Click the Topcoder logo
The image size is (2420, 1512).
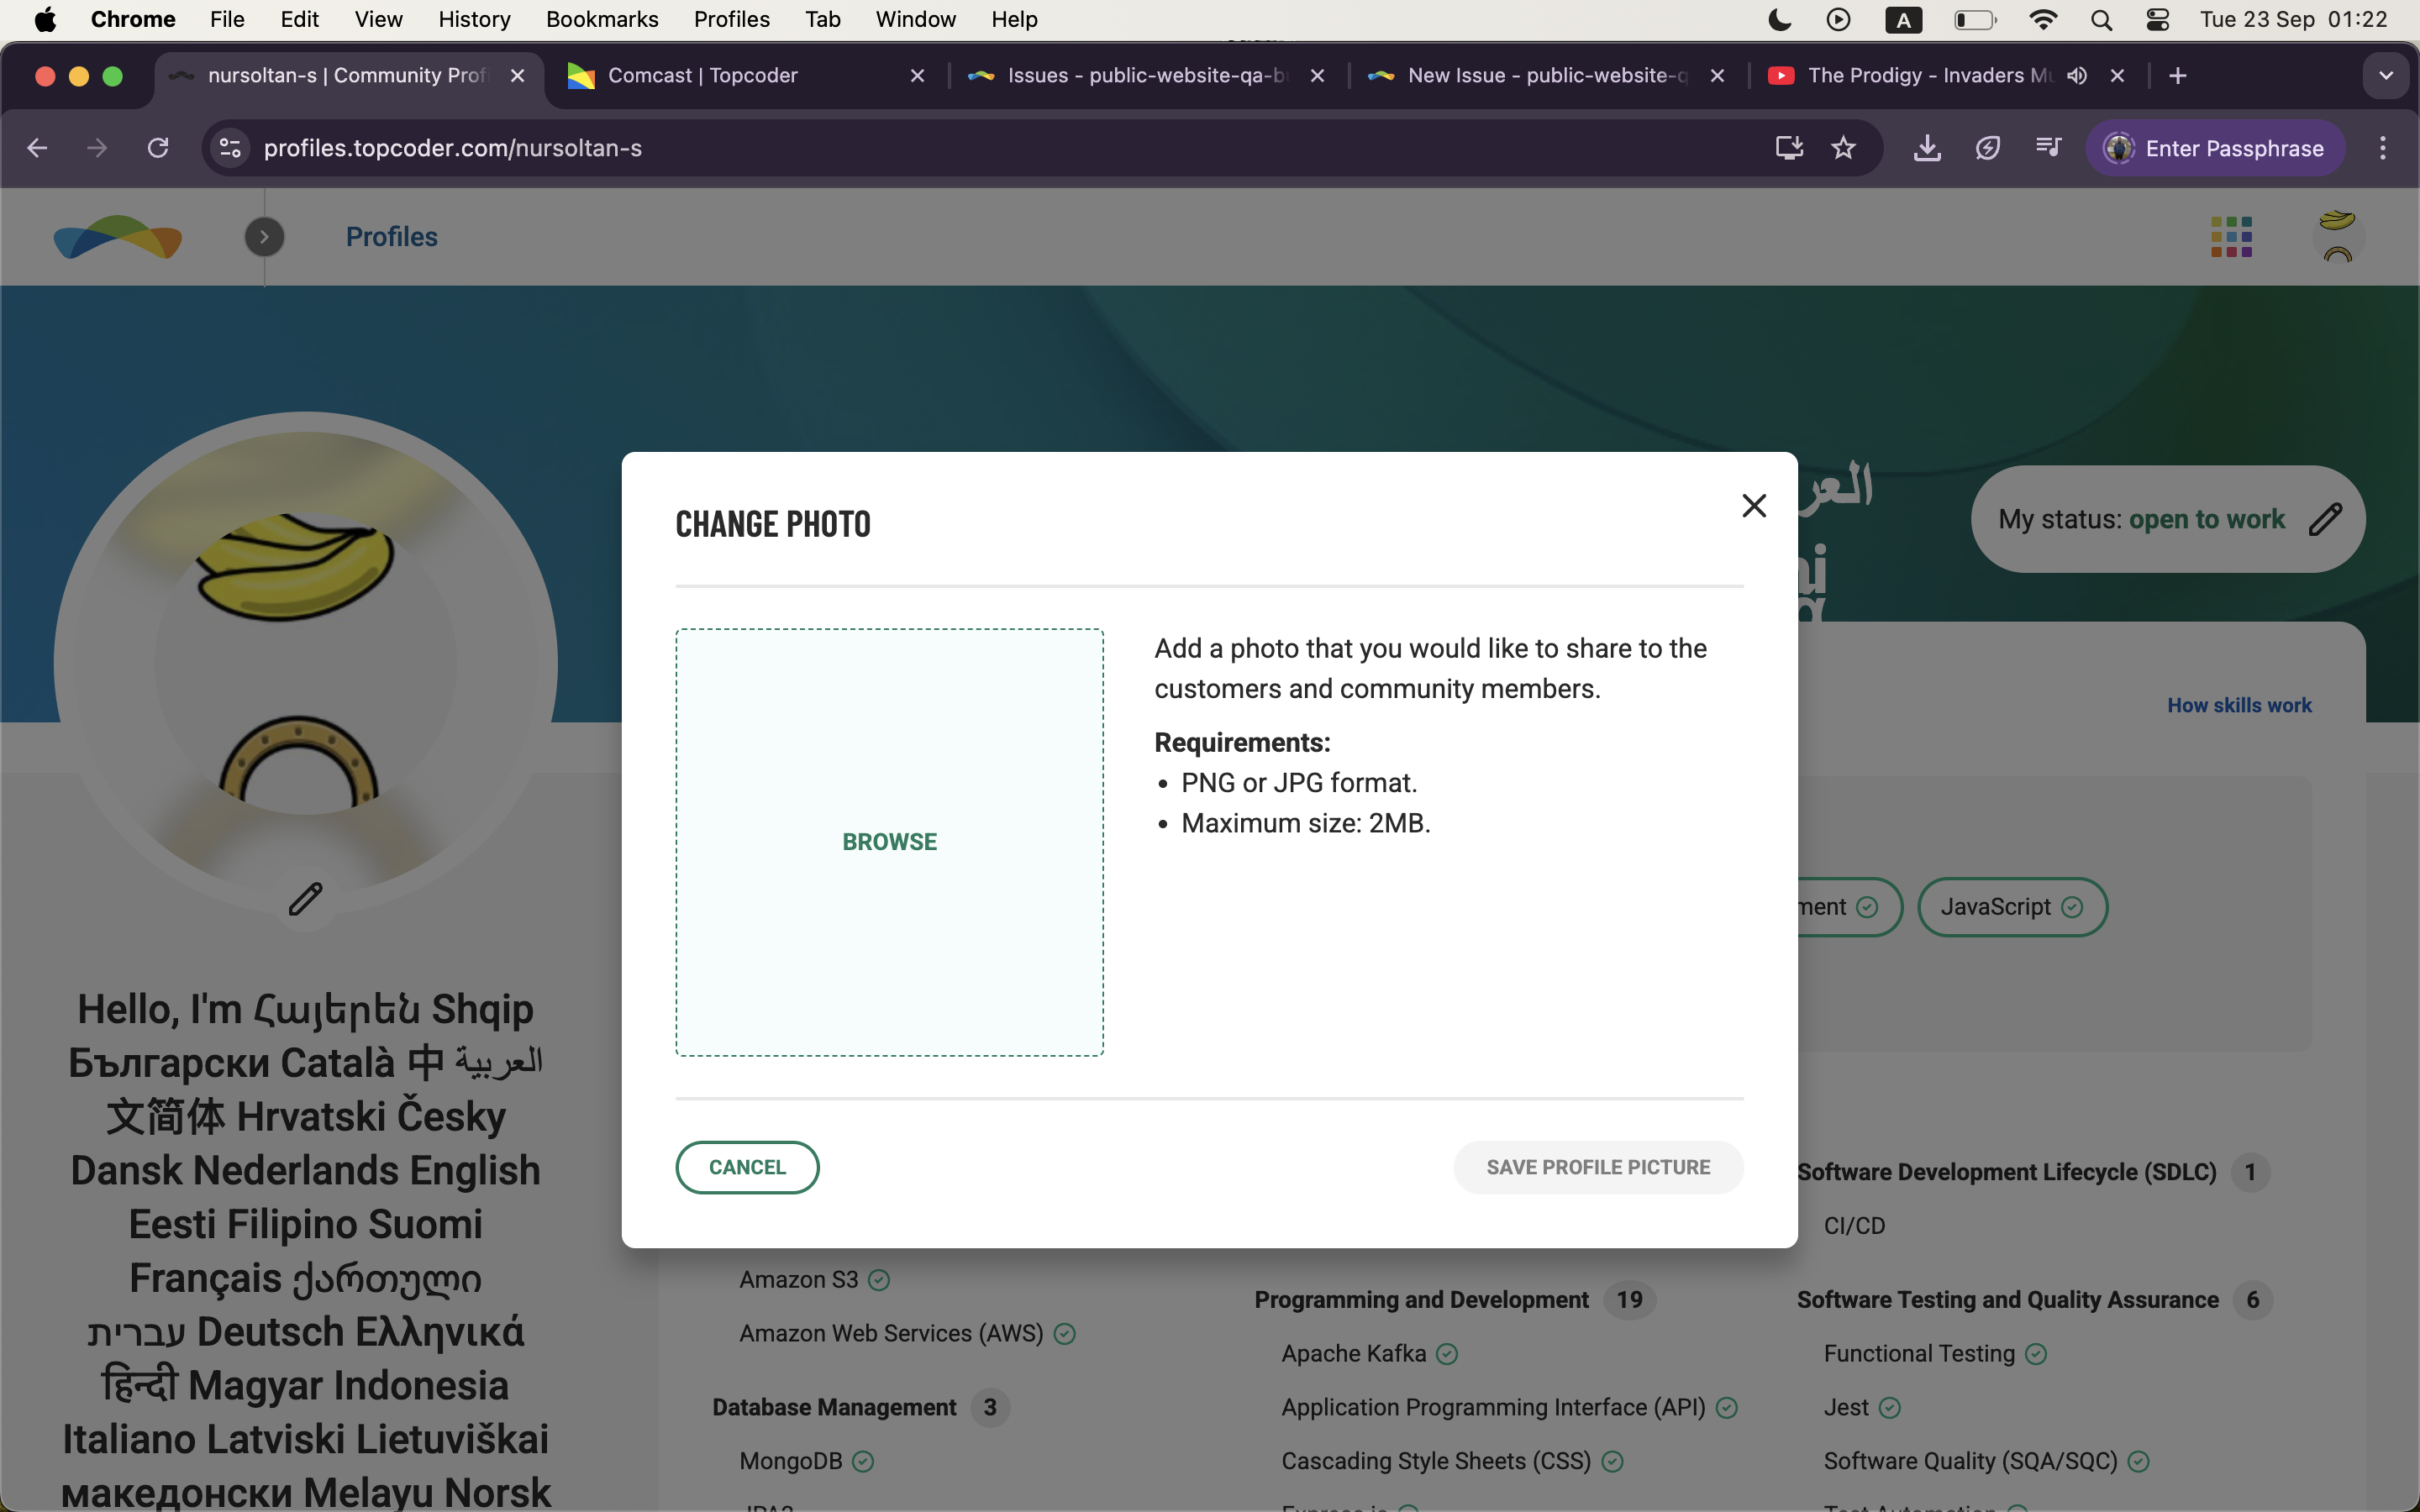coord(118,237)
